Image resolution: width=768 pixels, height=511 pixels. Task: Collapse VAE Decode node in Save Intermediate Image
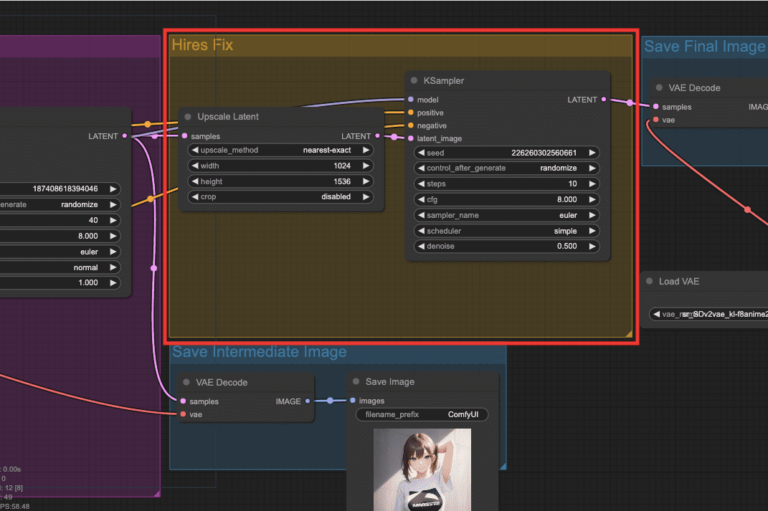[x=187, y=382]
